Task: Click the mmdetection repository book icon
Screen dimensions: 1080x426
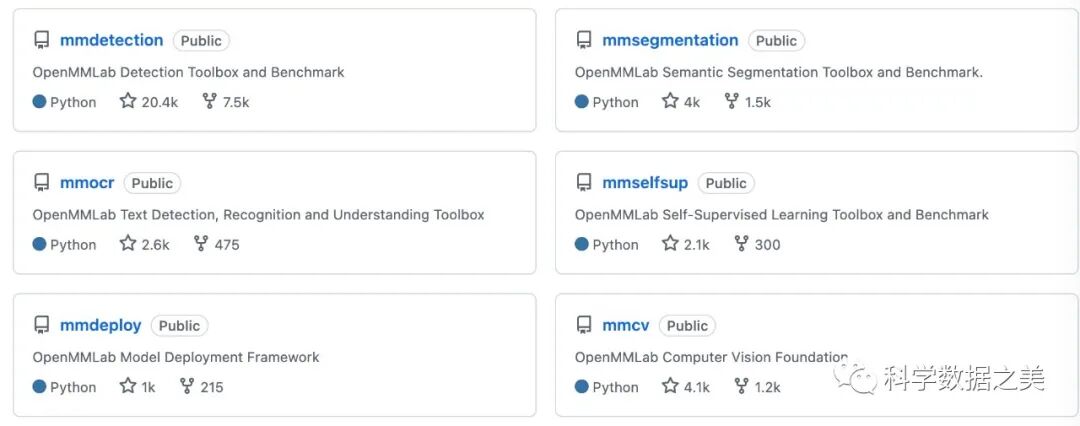Action: (41, 41)
